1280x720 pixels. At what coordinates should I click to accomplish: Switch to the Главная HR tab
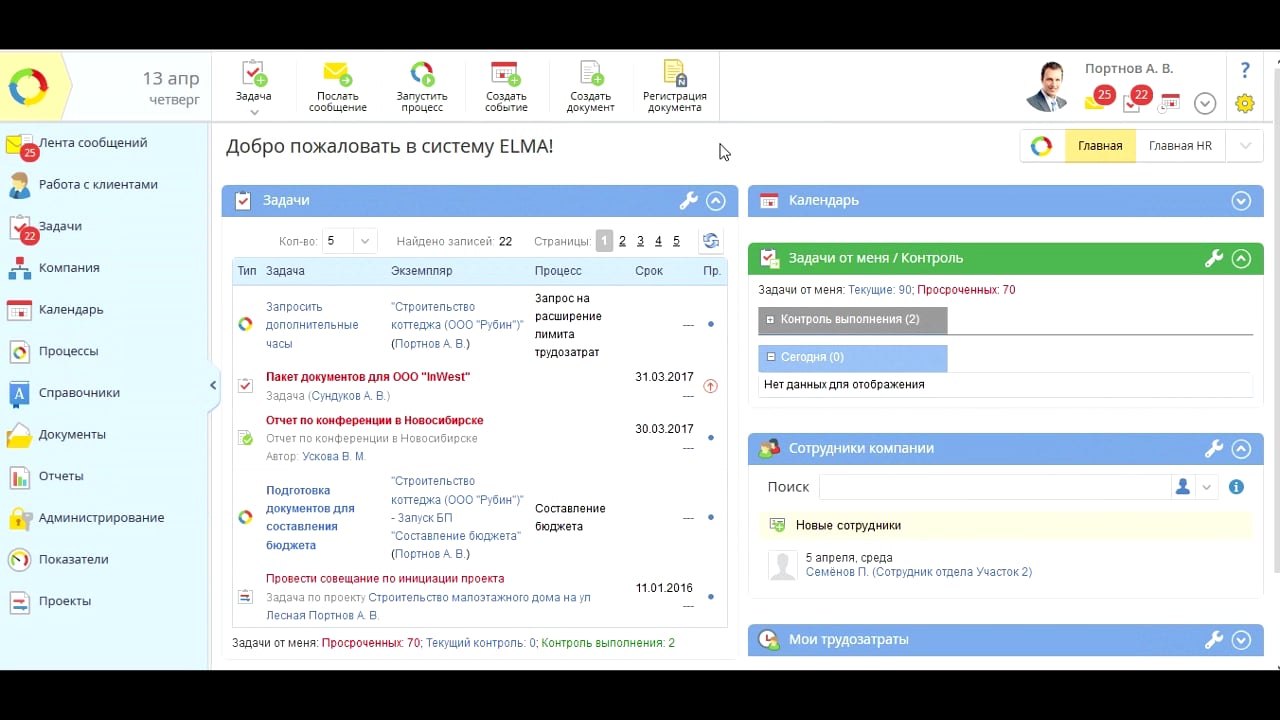(x=1180, y=146)
